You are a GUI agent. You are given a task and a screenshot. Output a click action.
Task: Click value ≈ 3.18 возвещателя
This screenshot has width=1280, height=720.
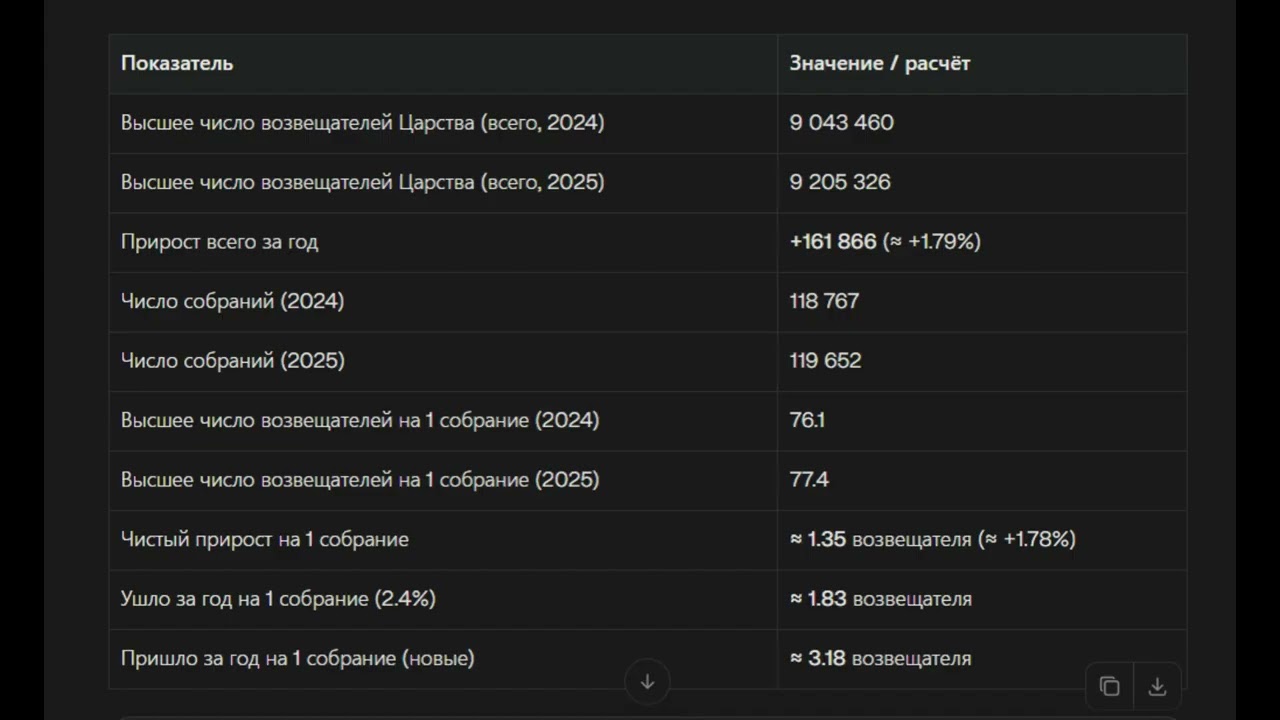[x=880, y=658]
